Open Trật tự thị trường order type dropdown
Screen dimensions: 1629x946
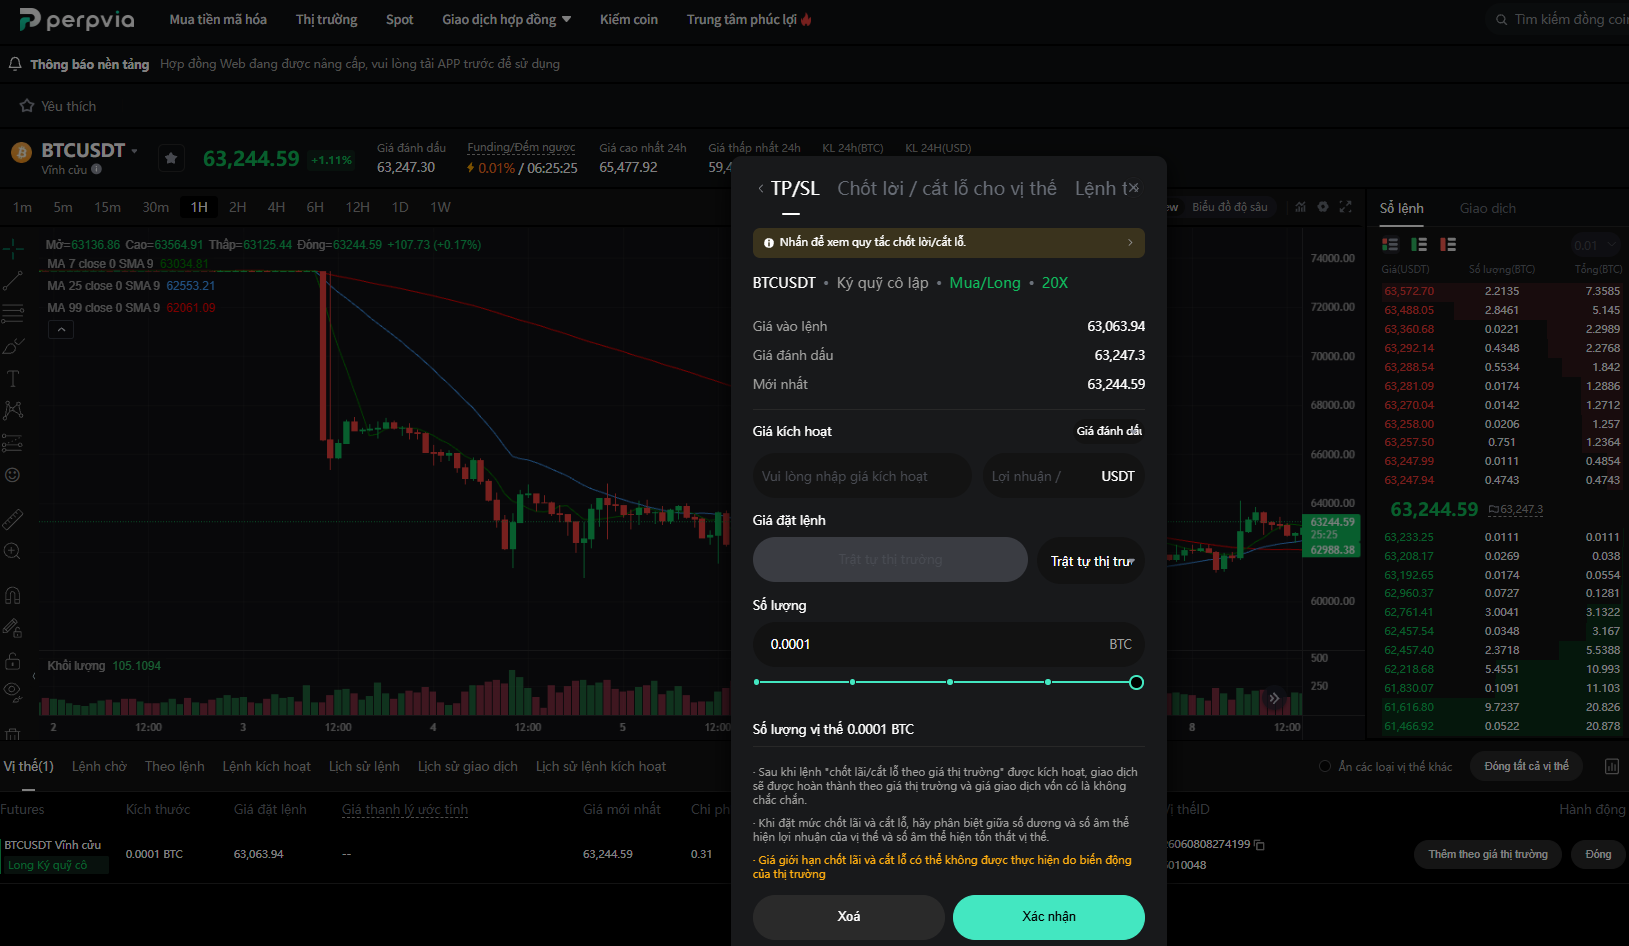click(1092, 560)
